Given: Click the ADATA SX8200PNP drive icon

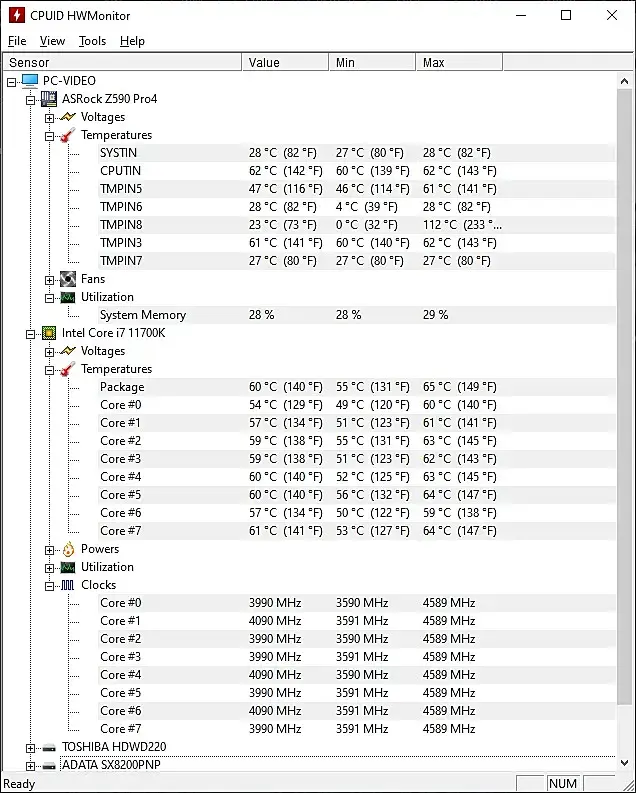Looking at the screenshot, I should (49, 765).
